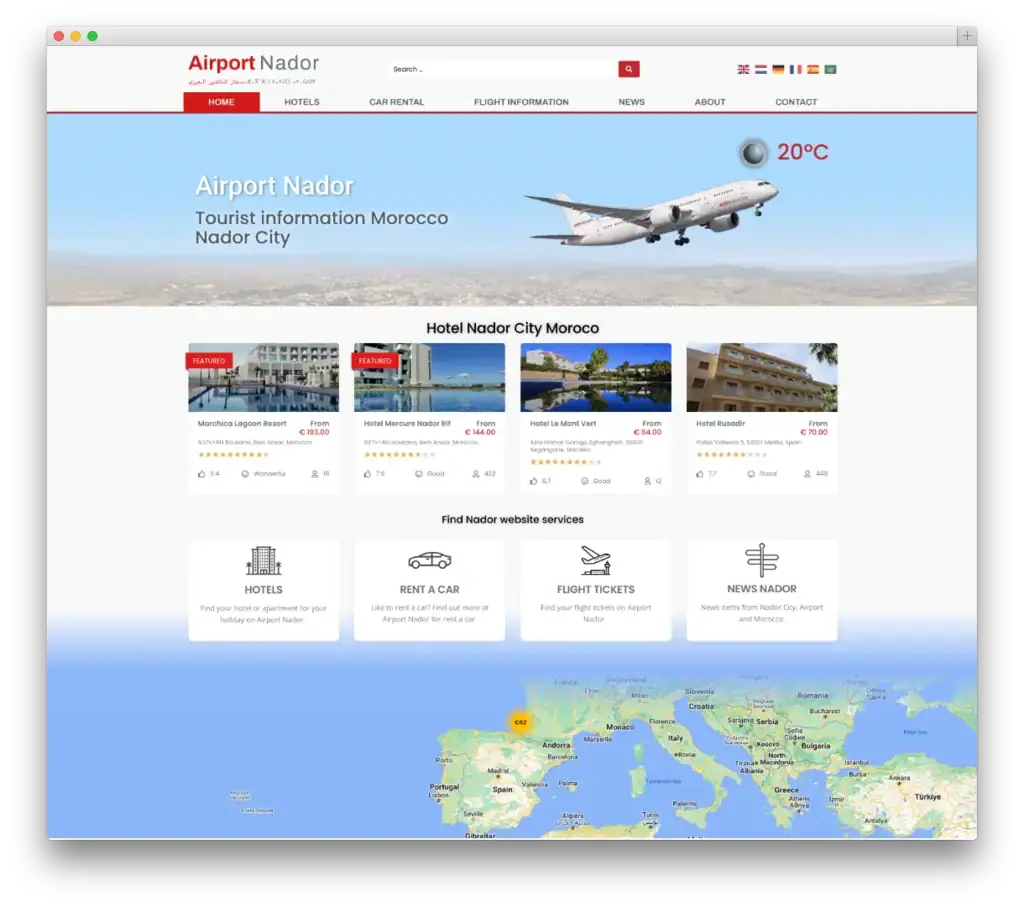Open Hotel Rusadir photo
The image size is (1024, 907).
point(762,377)
